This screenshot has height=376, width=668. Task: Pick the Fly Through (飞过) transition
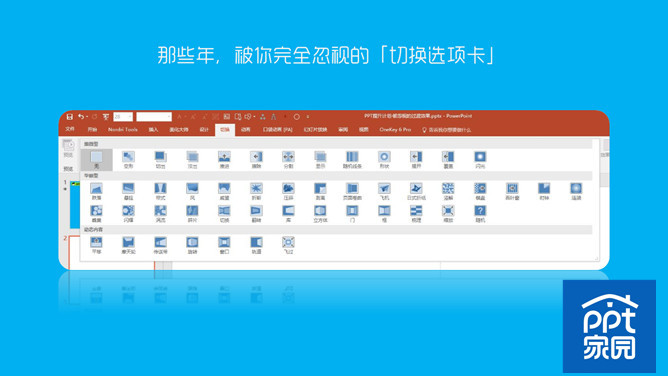pos(288,245)
